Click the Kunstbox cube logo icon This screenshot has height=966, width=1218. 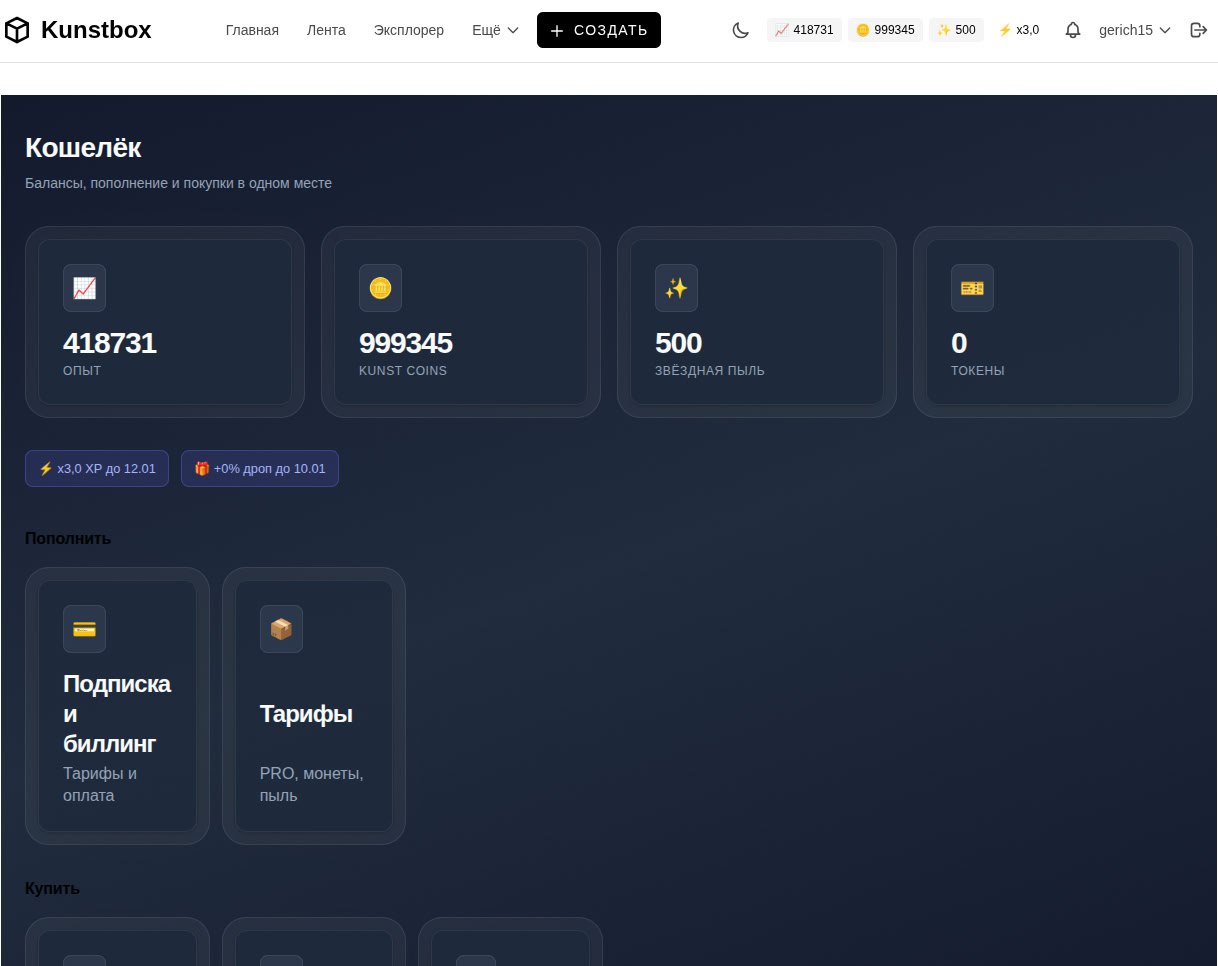pyautogui.click(x=18, y=31)
